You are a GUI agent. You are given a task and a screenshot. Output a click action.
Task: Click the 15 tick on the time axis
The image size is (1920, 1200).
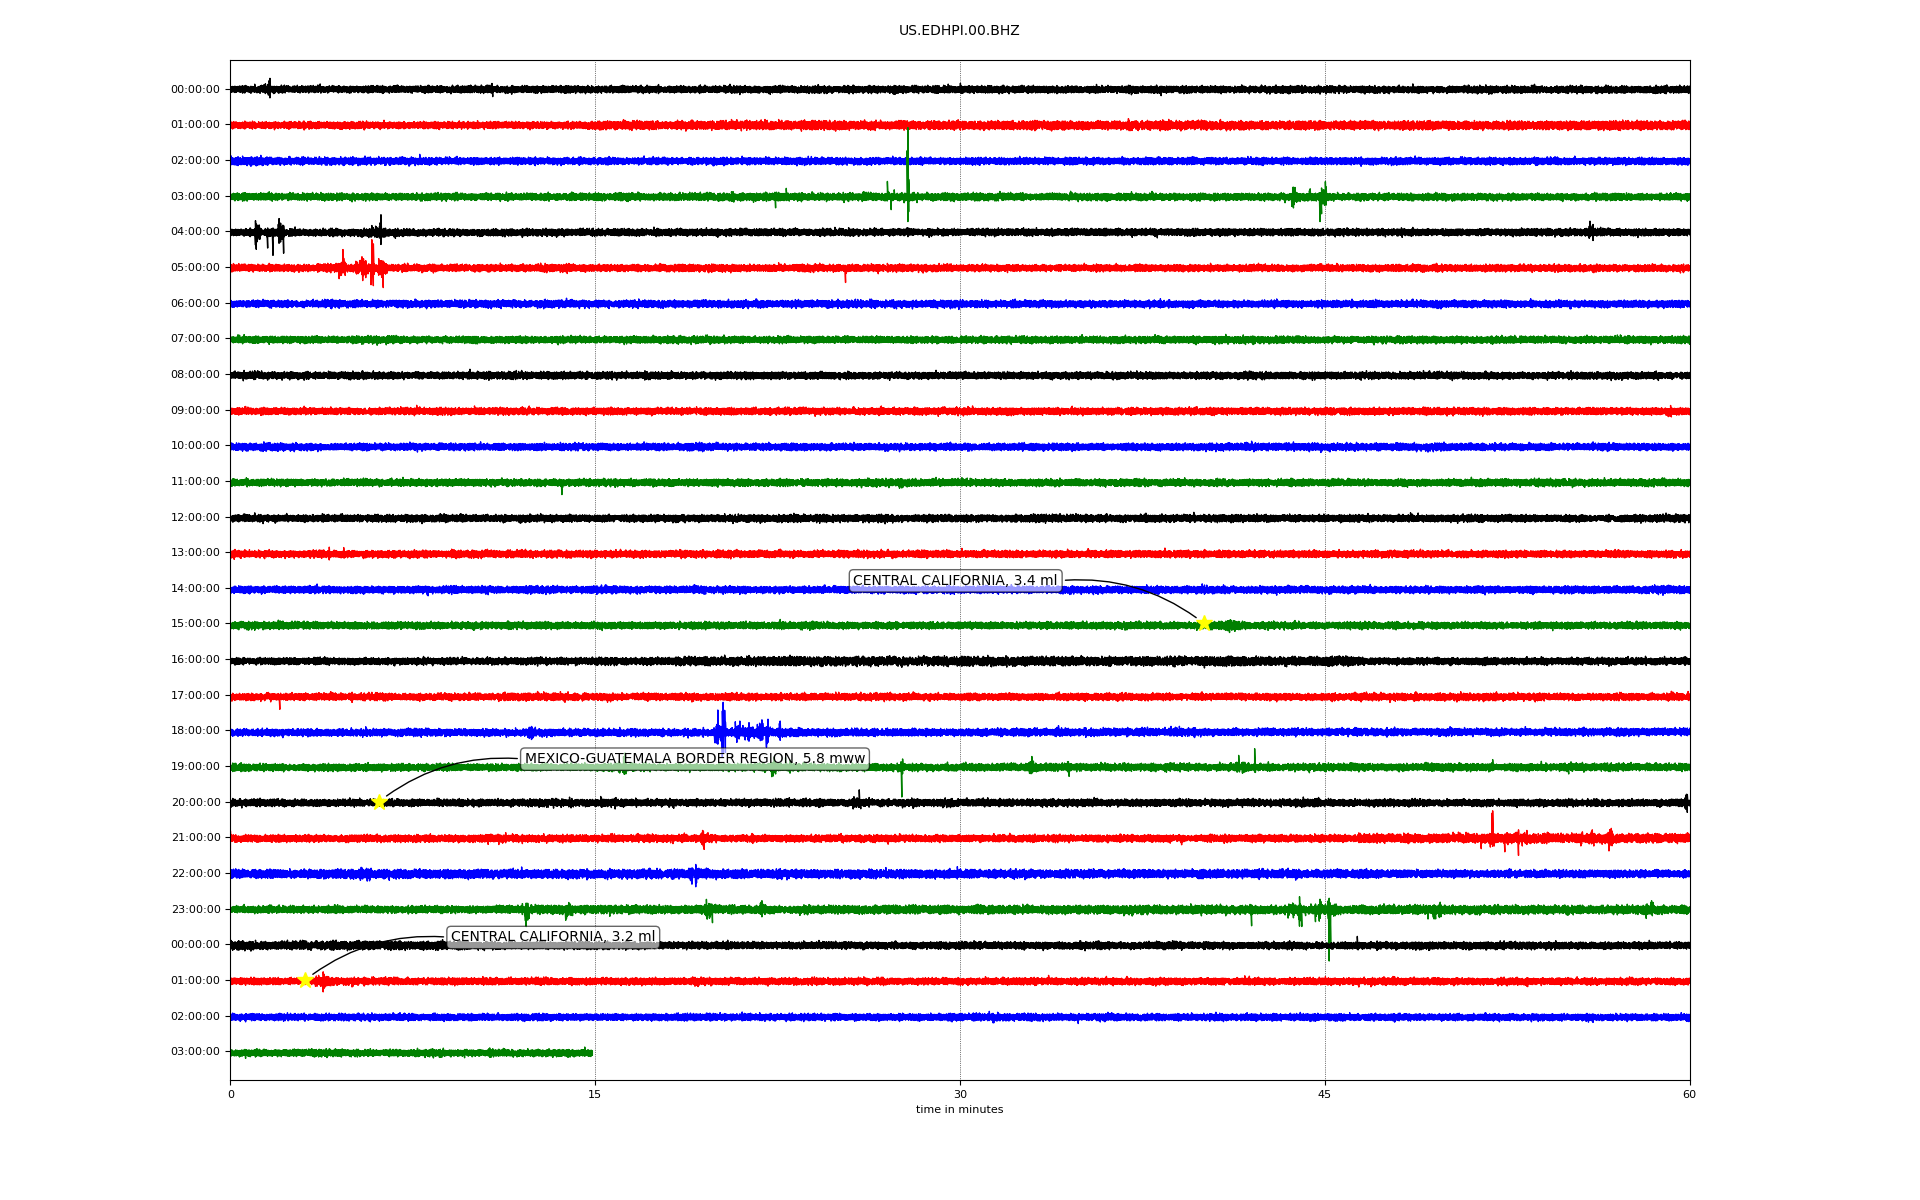595,1094
